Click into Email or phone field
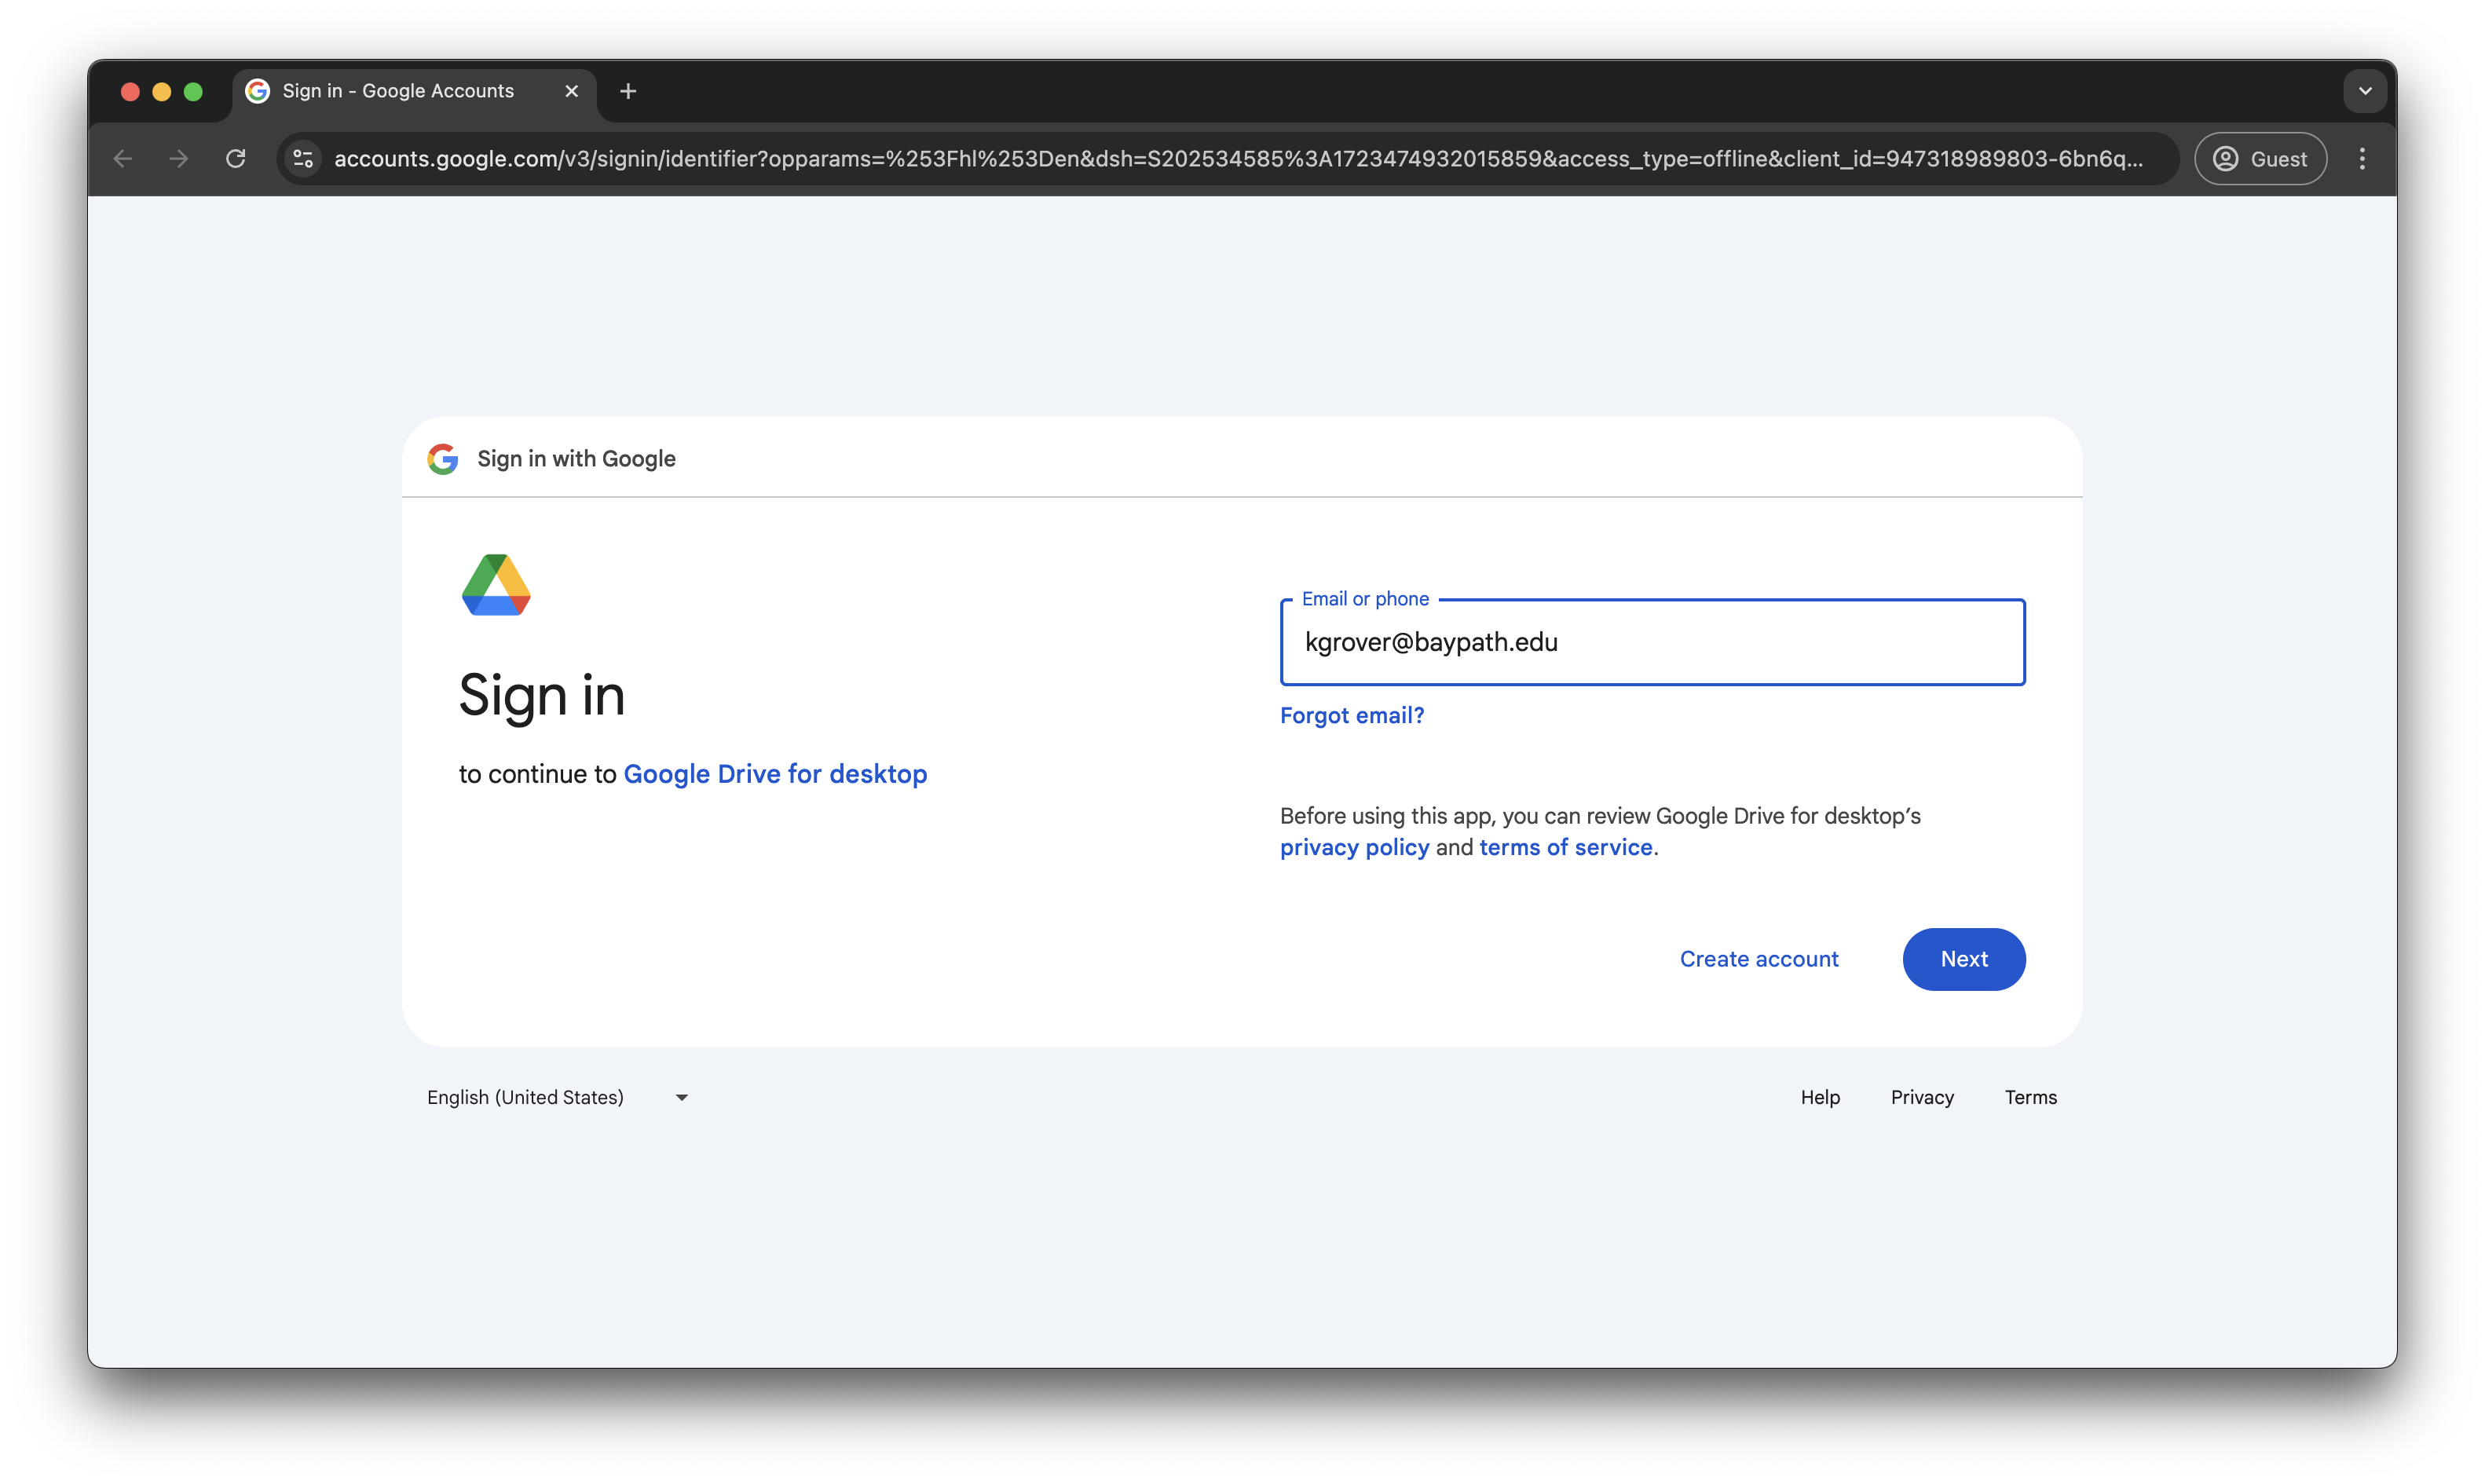The height and width of the screenshot is (1484, 2485). point(1652,643)
